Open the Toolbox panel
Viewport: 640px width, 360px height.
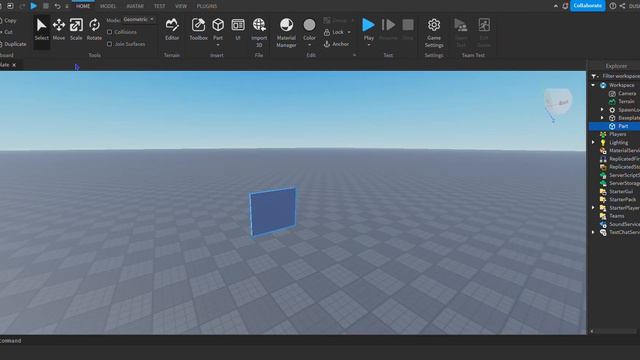pyautogui.click(x=198, y=29)
